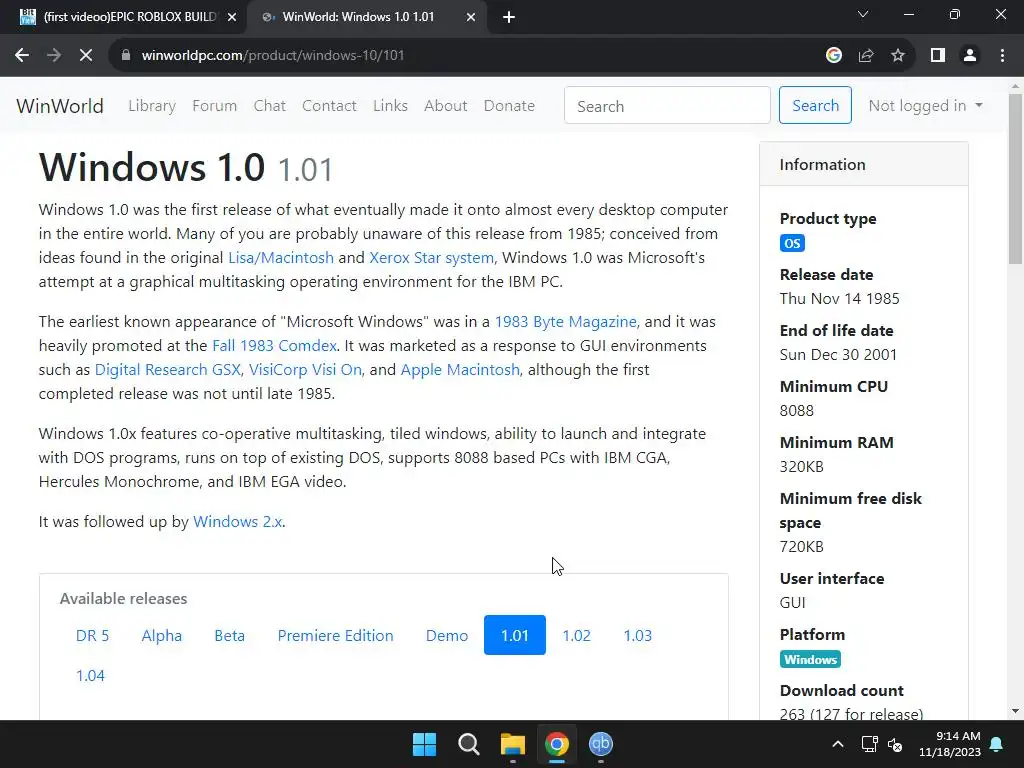Open the Forum nav link
This screenshot has width=1024, height=768.
(x=214, y=106)
